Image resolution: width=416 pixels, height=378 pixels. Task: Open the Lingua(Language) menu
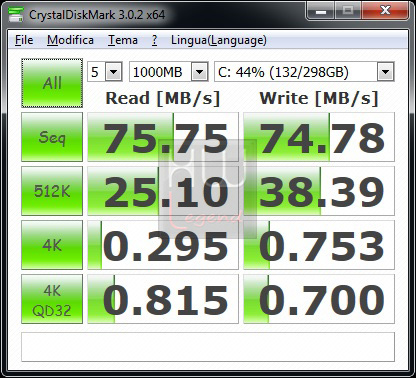point(219,40)
